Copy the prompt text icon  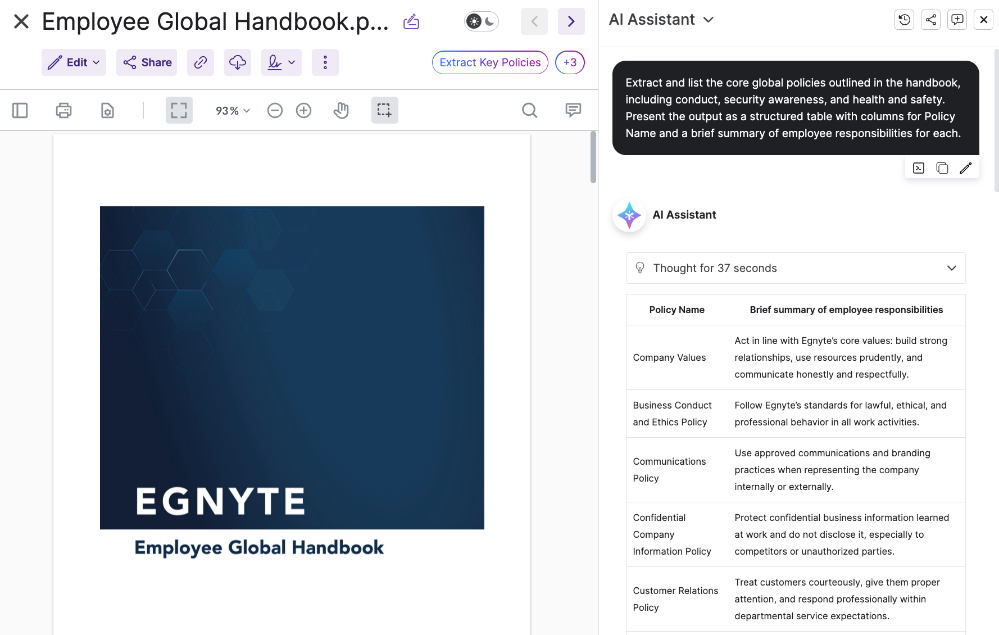click(942, 168)
